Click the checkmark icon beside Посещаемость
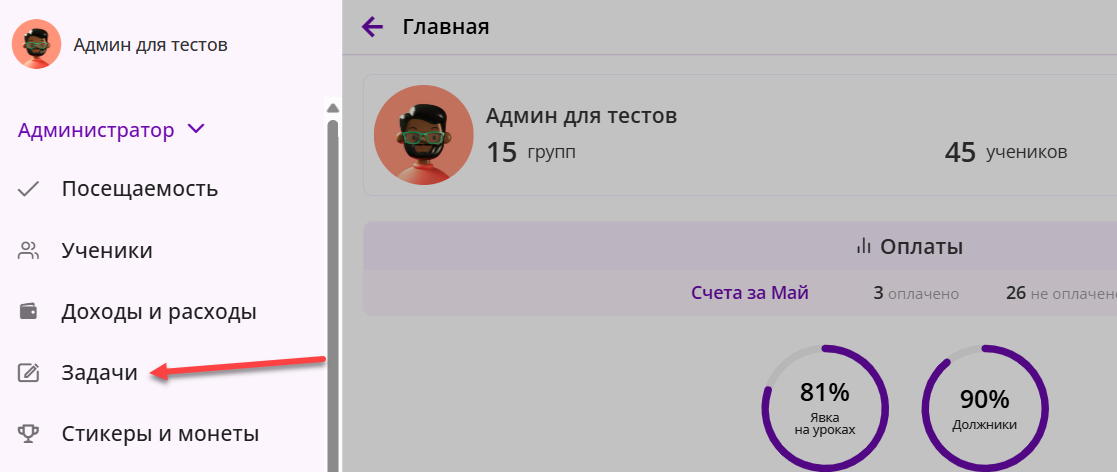1117x472 pixels. (28, 189)
